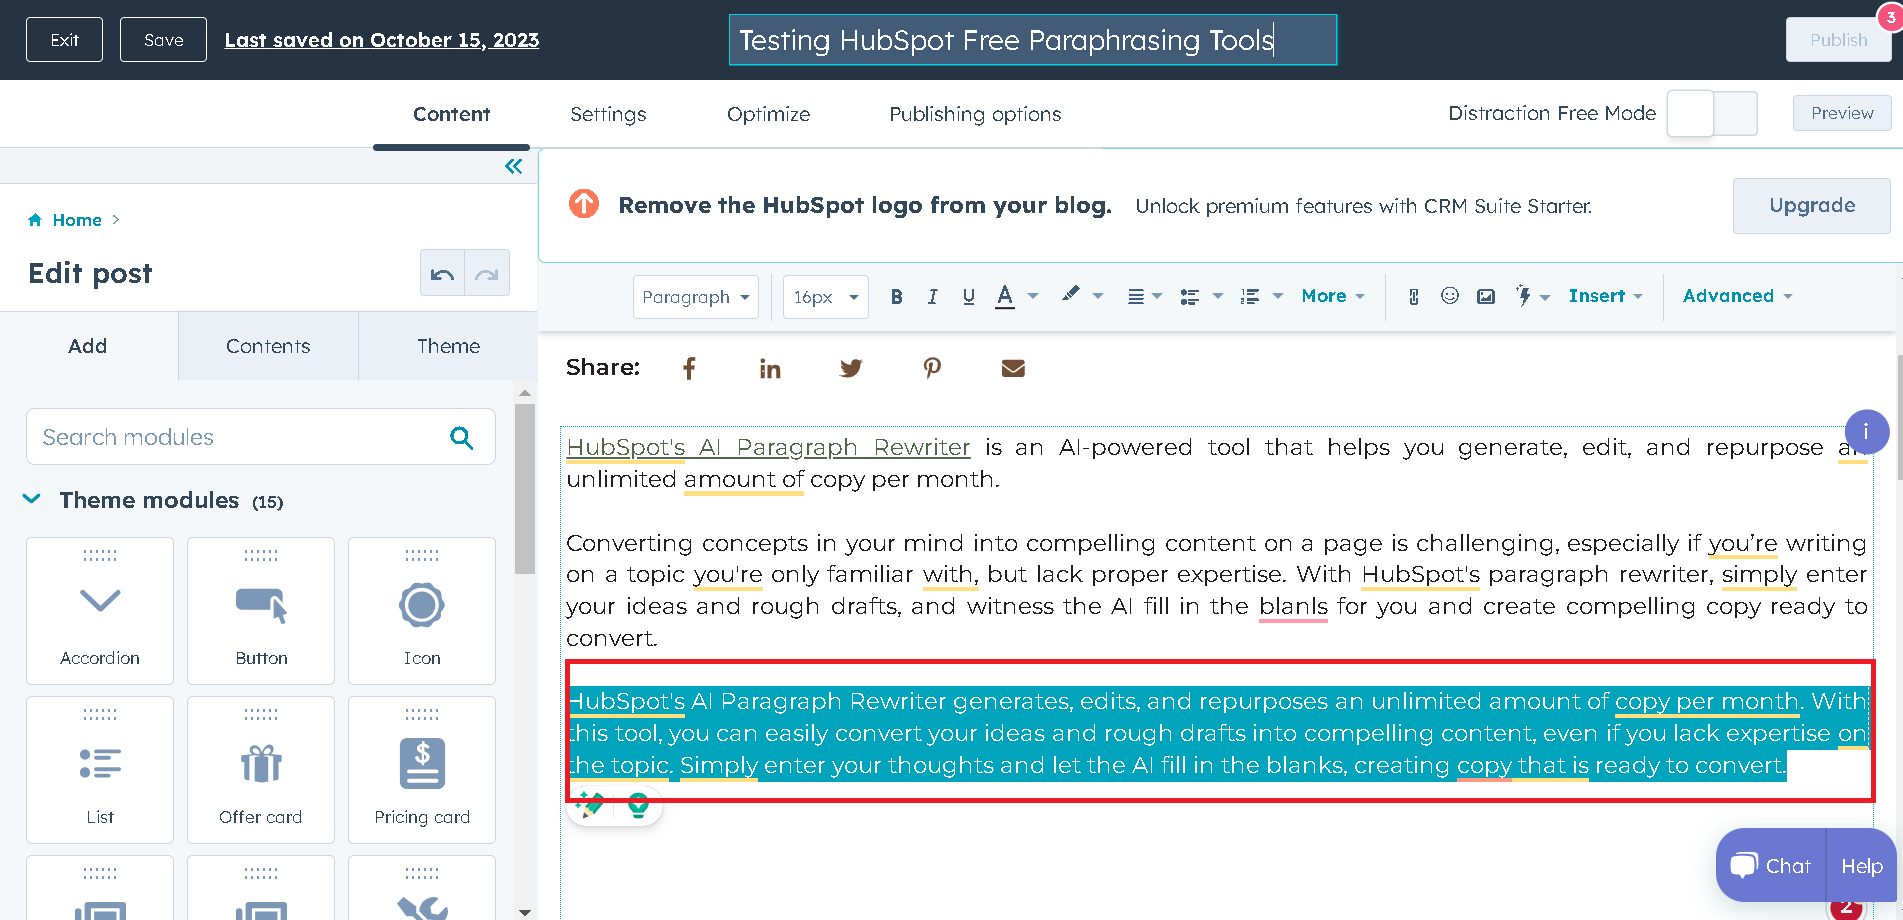
Task: Add the Icon module
Action: pyautogui.click(x=422, y=611)
